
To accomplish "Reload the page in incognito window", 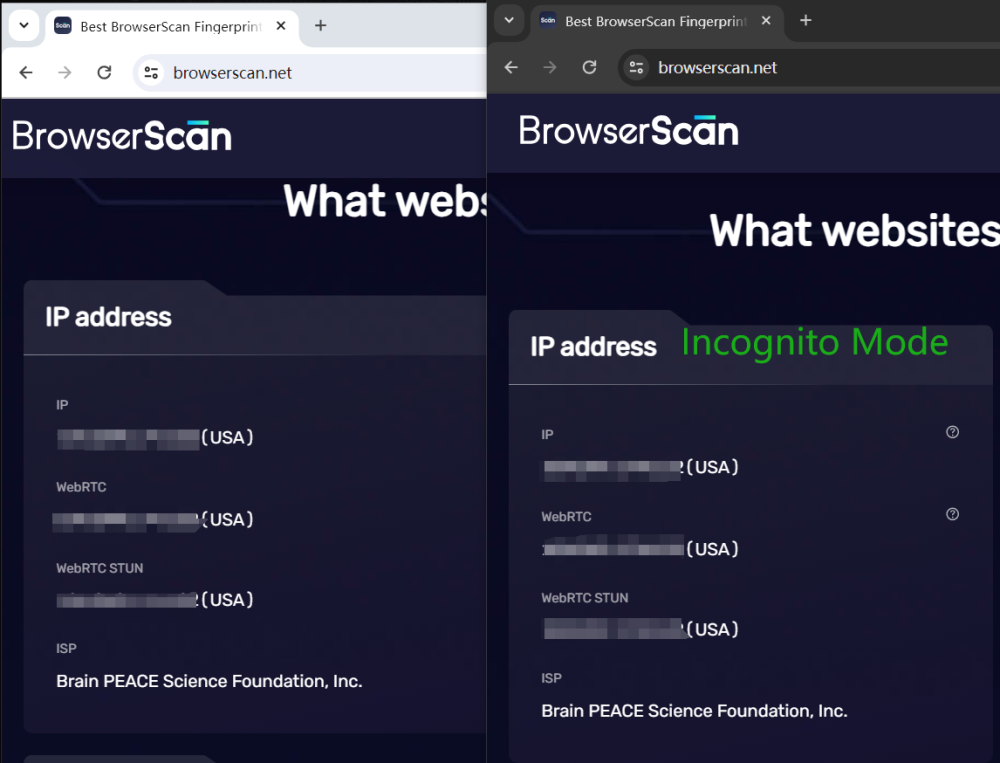I will (589, 68).
